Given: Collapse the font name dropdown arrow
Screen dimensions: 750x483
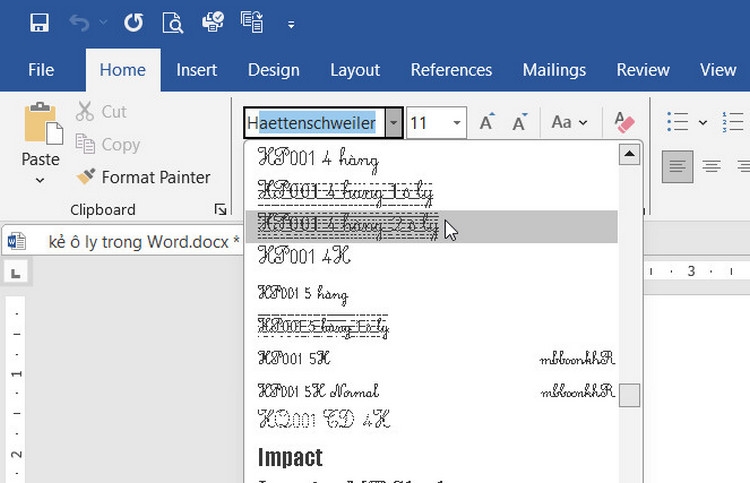Looking at the screenshot, I should click(x=393, y=123).
